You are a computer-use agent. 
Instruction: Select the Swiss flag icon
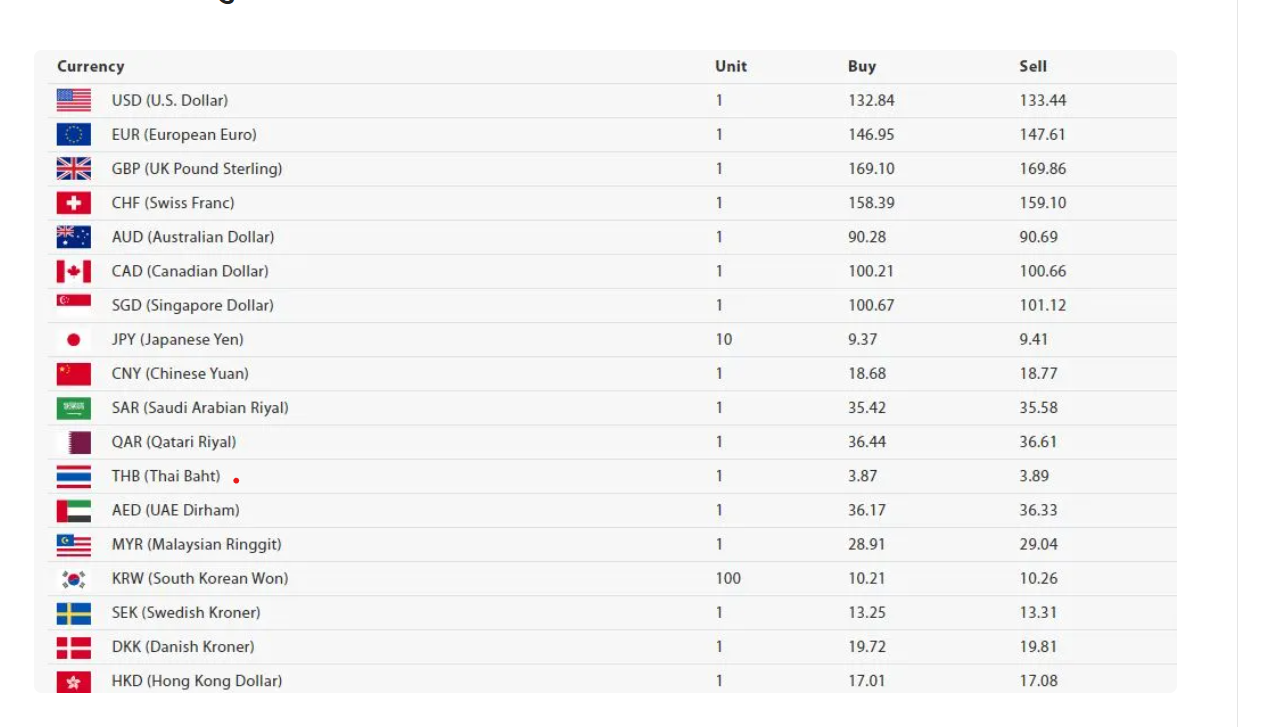coord(74,203)
